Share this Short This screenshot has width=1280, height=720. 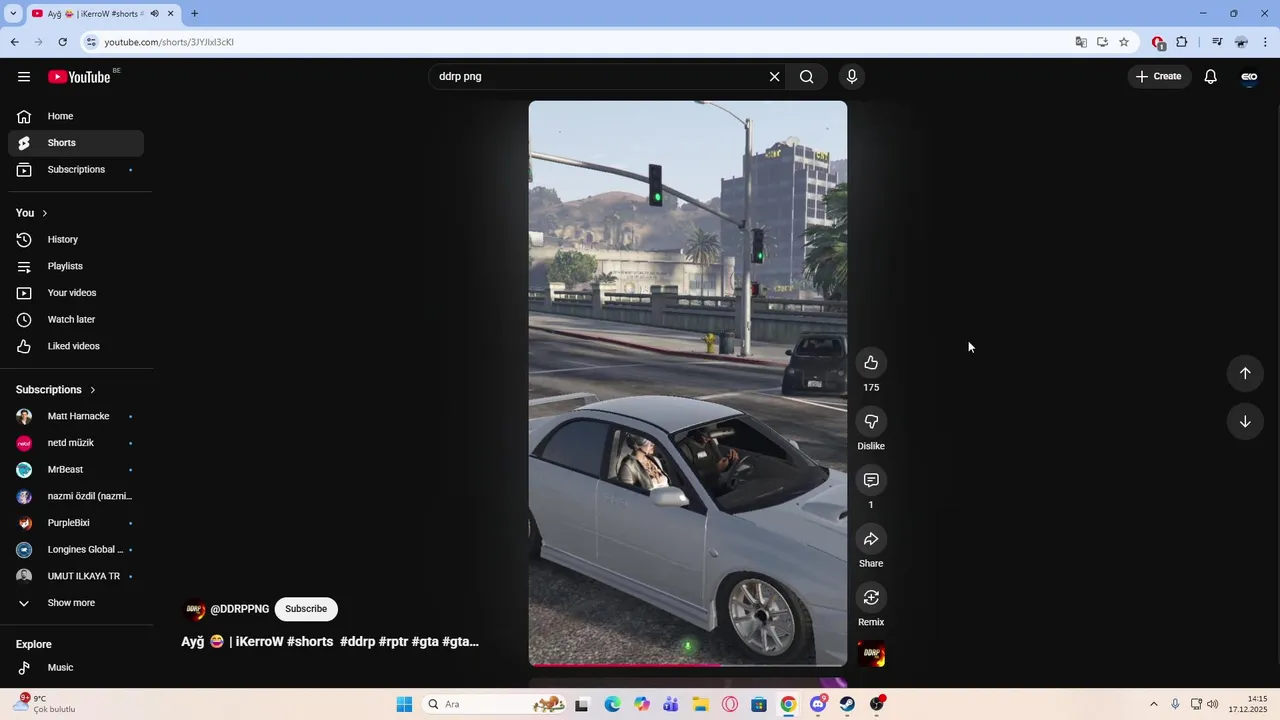click(871, 540)
